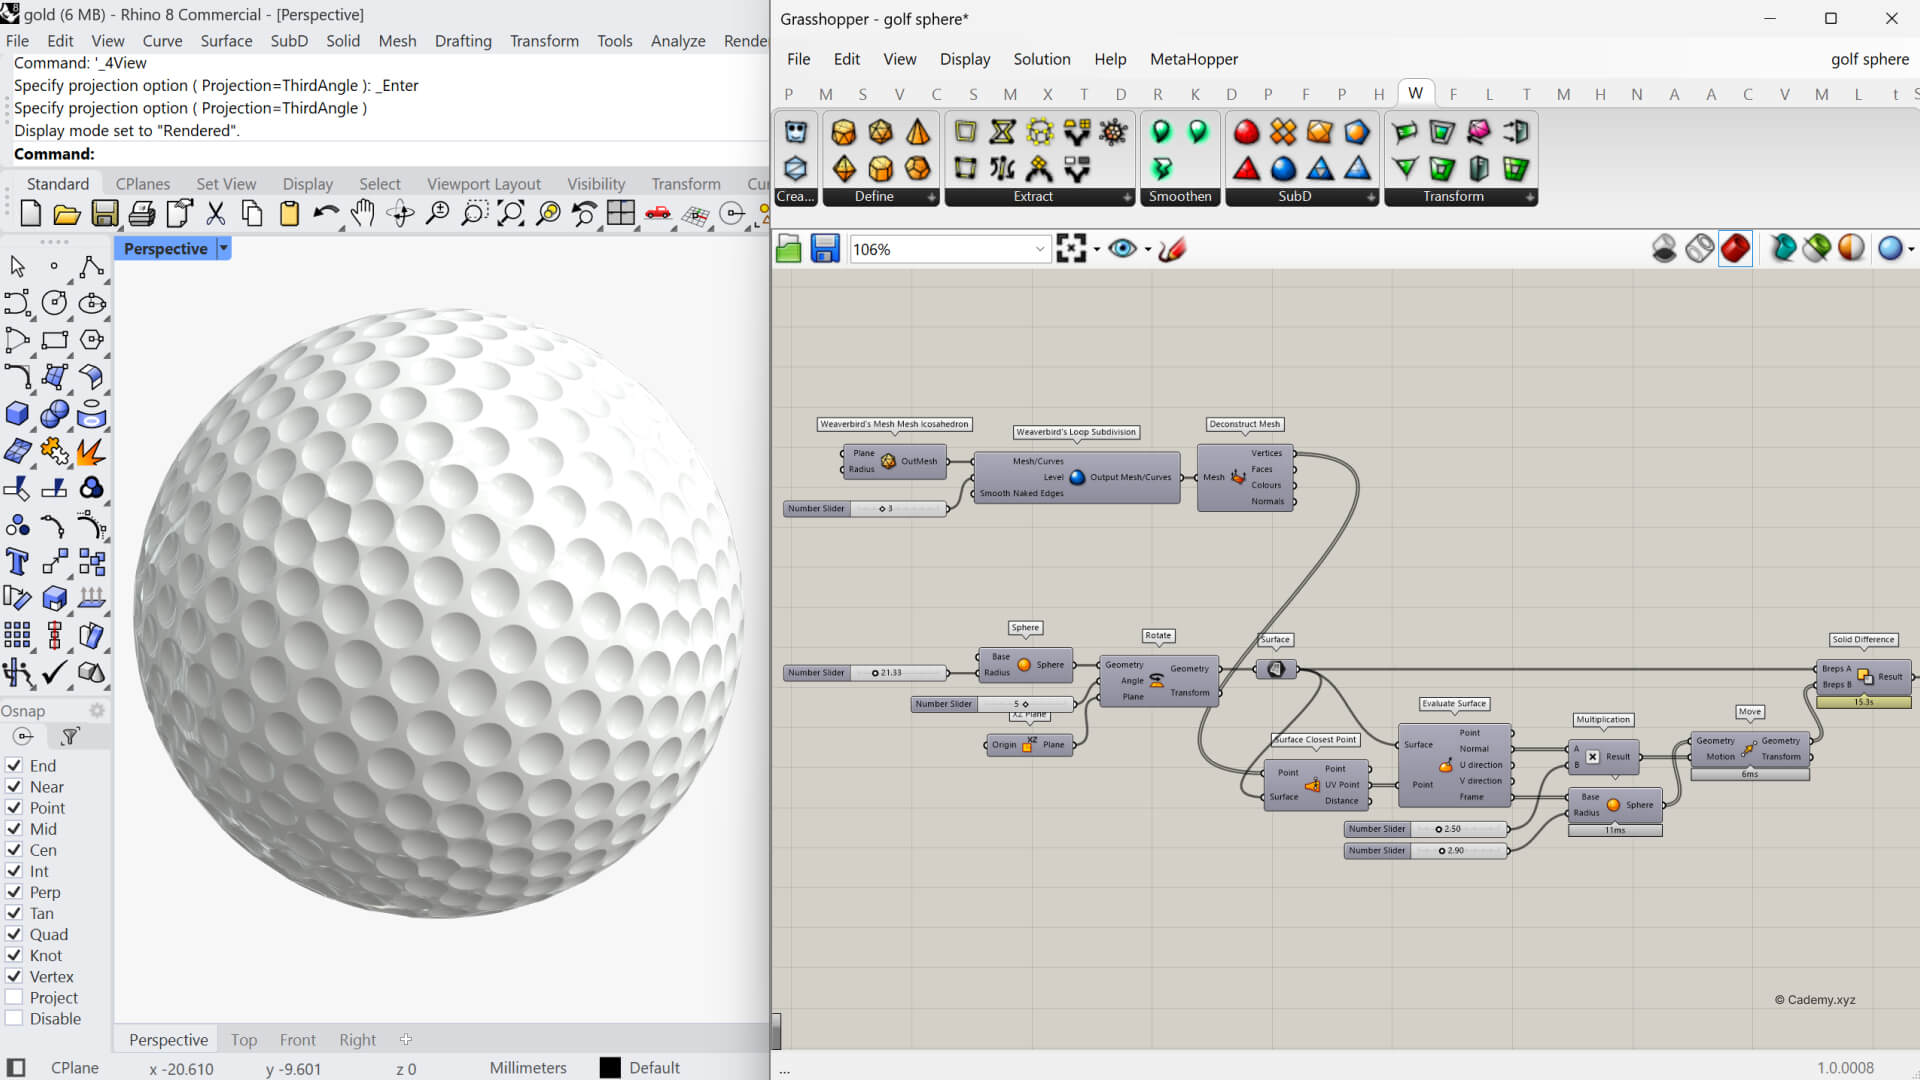Expand the 106% zoom combo box
The width and height of the screenshot is (1920, 1080).
[1039, 249]
